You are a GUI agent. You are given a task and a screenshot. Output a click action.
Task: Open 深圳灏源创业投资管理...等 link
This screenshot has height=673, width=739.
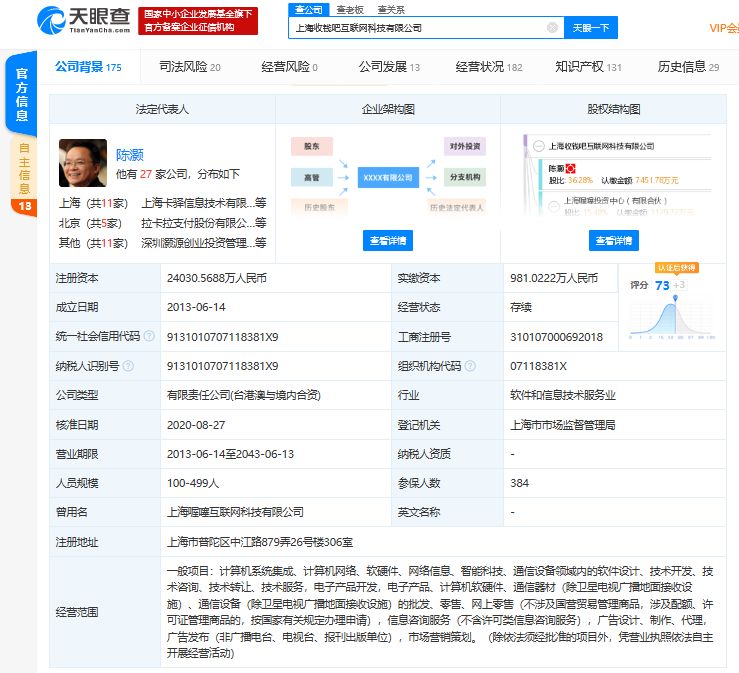pos(204,243)
